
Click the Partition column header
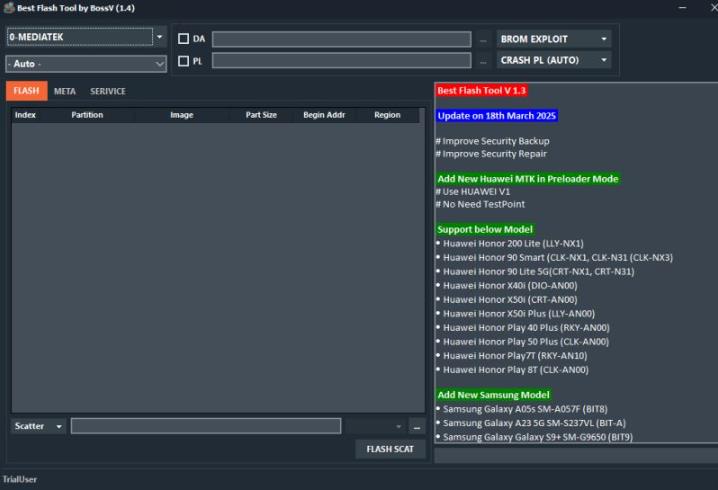[x=87, y=115]
